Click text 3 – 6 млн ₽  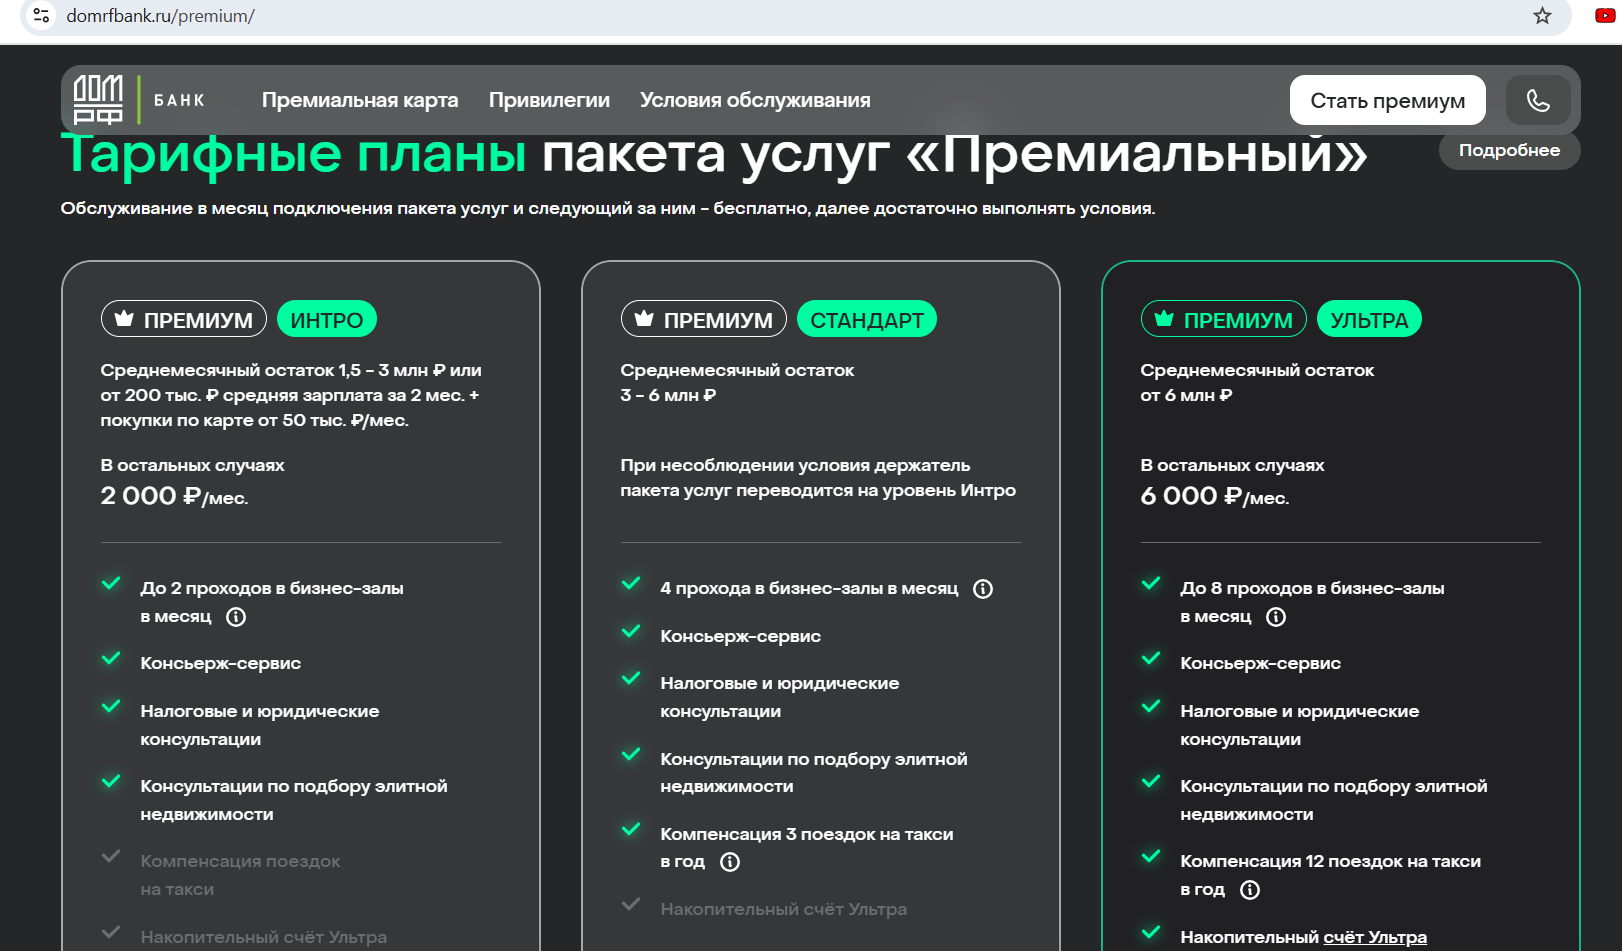(x=668, y=395)
